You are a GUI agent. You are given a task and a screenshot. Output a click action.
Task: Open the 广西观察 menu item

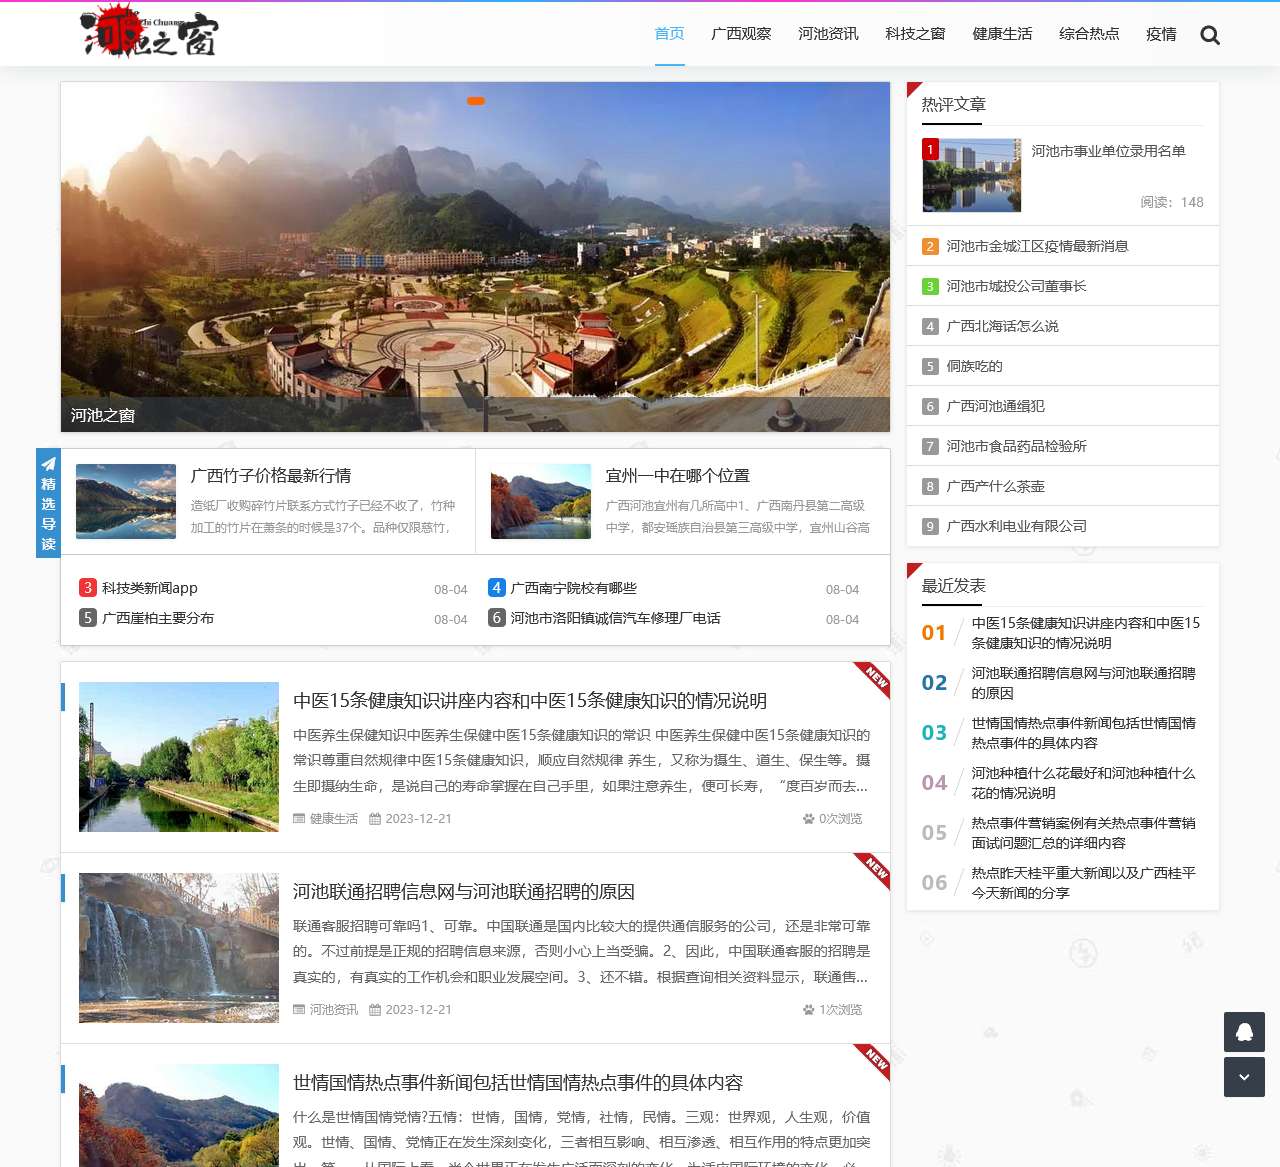coord(741,34)
